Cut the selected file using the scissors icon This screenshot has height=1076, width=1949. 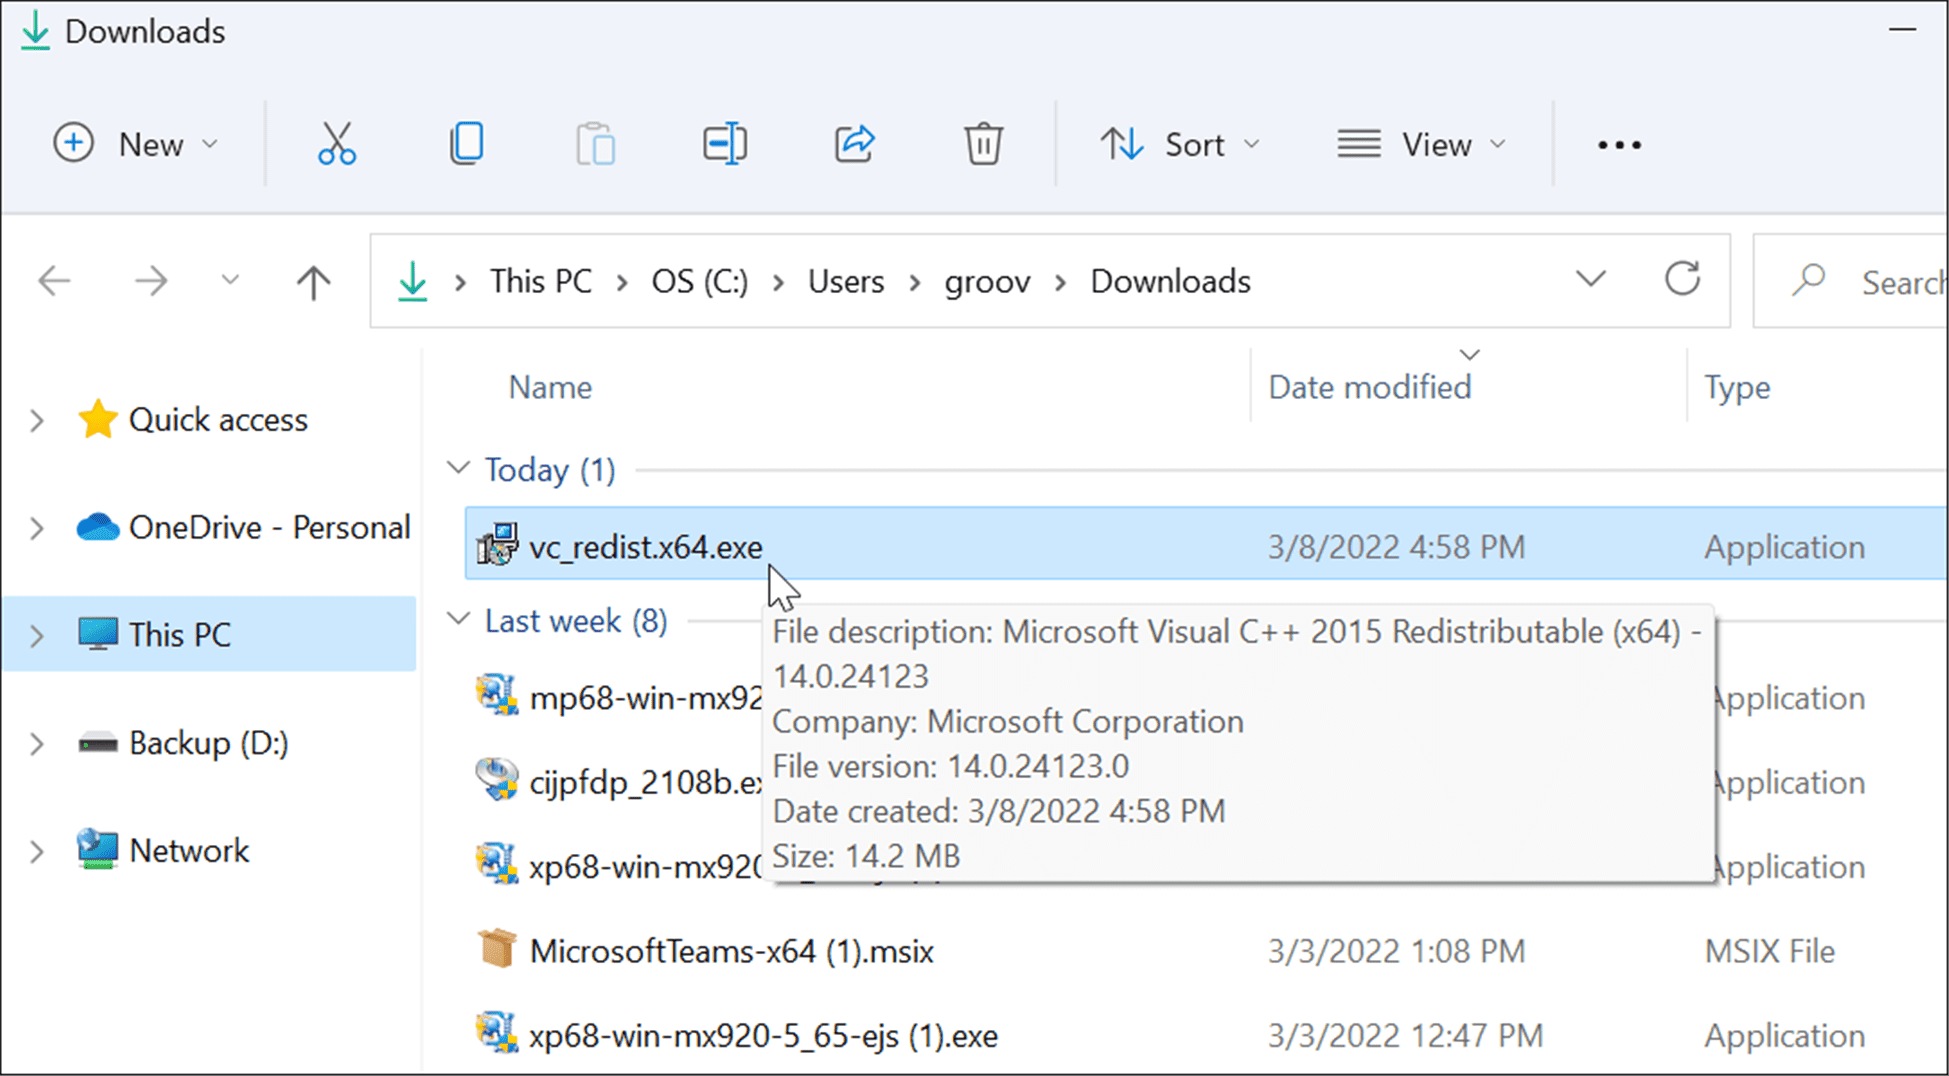point(336,143)
